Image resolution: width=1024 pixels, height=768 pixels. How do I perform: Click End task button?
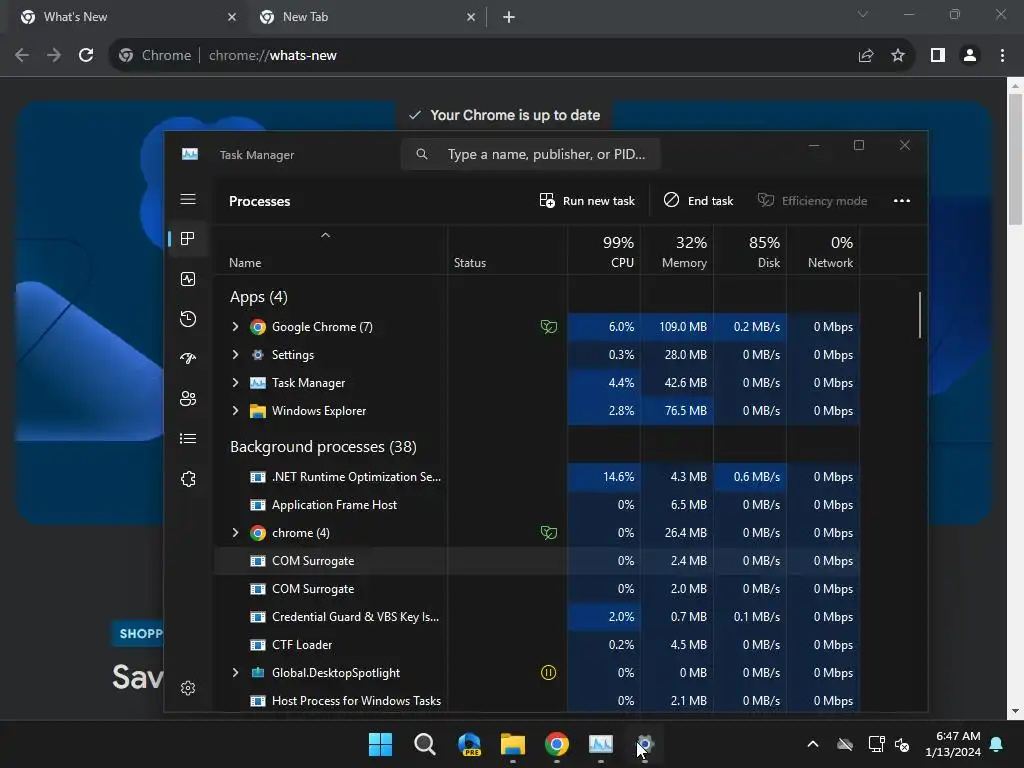pos(698,200)
